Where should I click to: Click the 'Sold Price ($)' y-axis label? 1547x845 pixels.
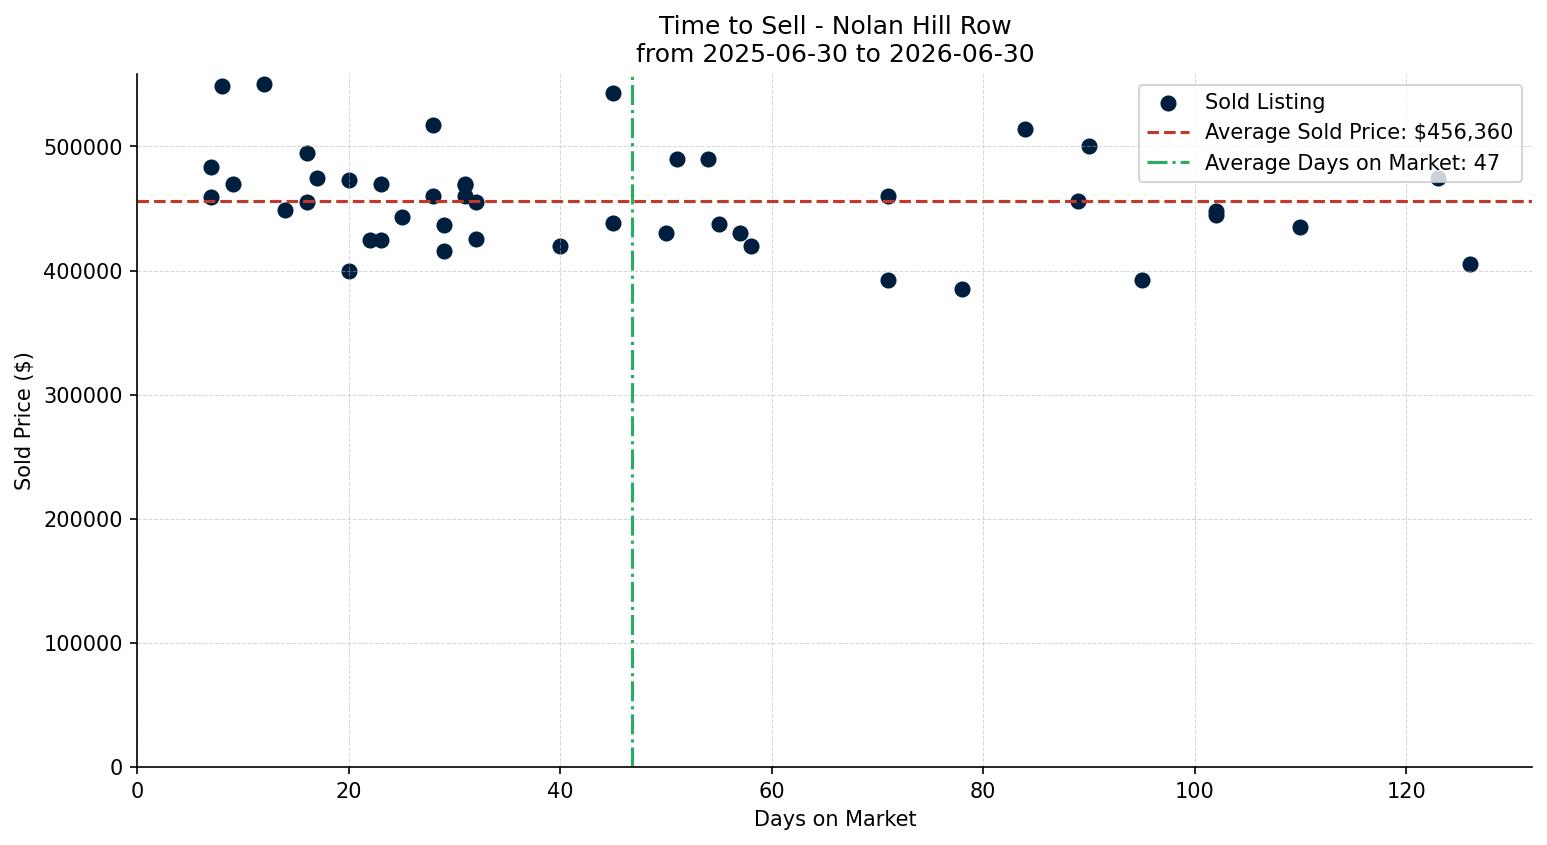[24, 421]
